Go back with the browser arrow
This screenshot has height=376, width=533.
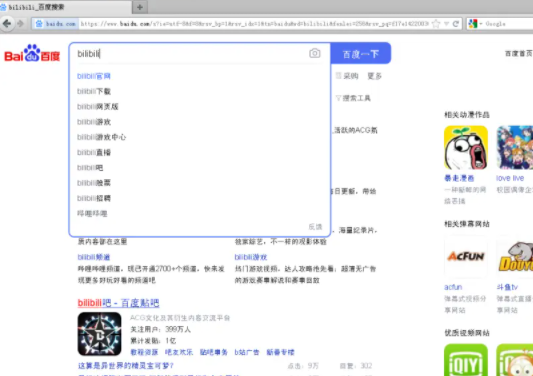click(7, 23)
